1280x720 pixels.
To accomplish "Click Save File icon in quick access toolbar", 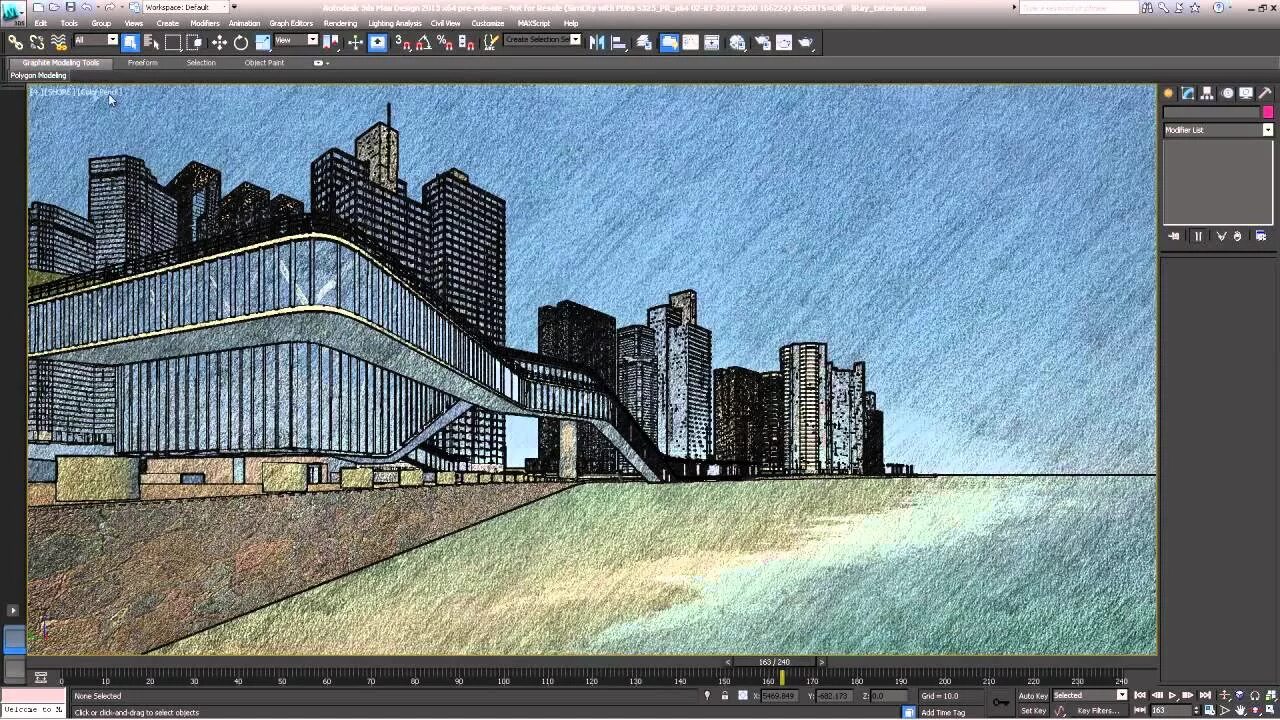I will point(70,7).
